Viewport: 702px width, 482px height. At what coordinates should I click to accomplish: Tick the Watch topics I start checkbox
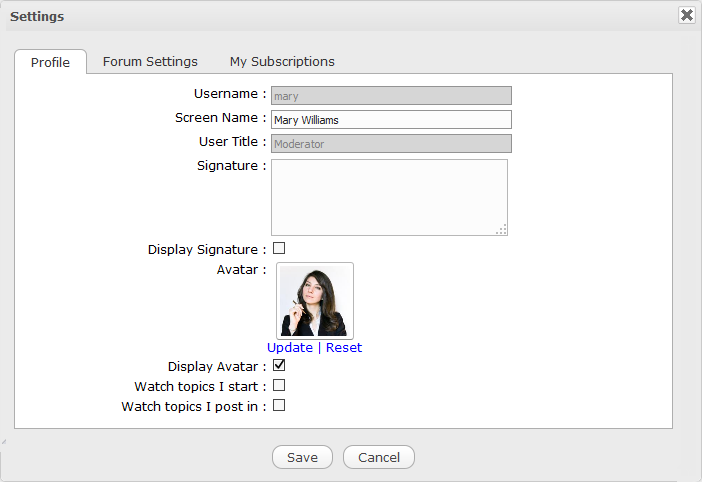pyautogui.click(x=279, y=385)
